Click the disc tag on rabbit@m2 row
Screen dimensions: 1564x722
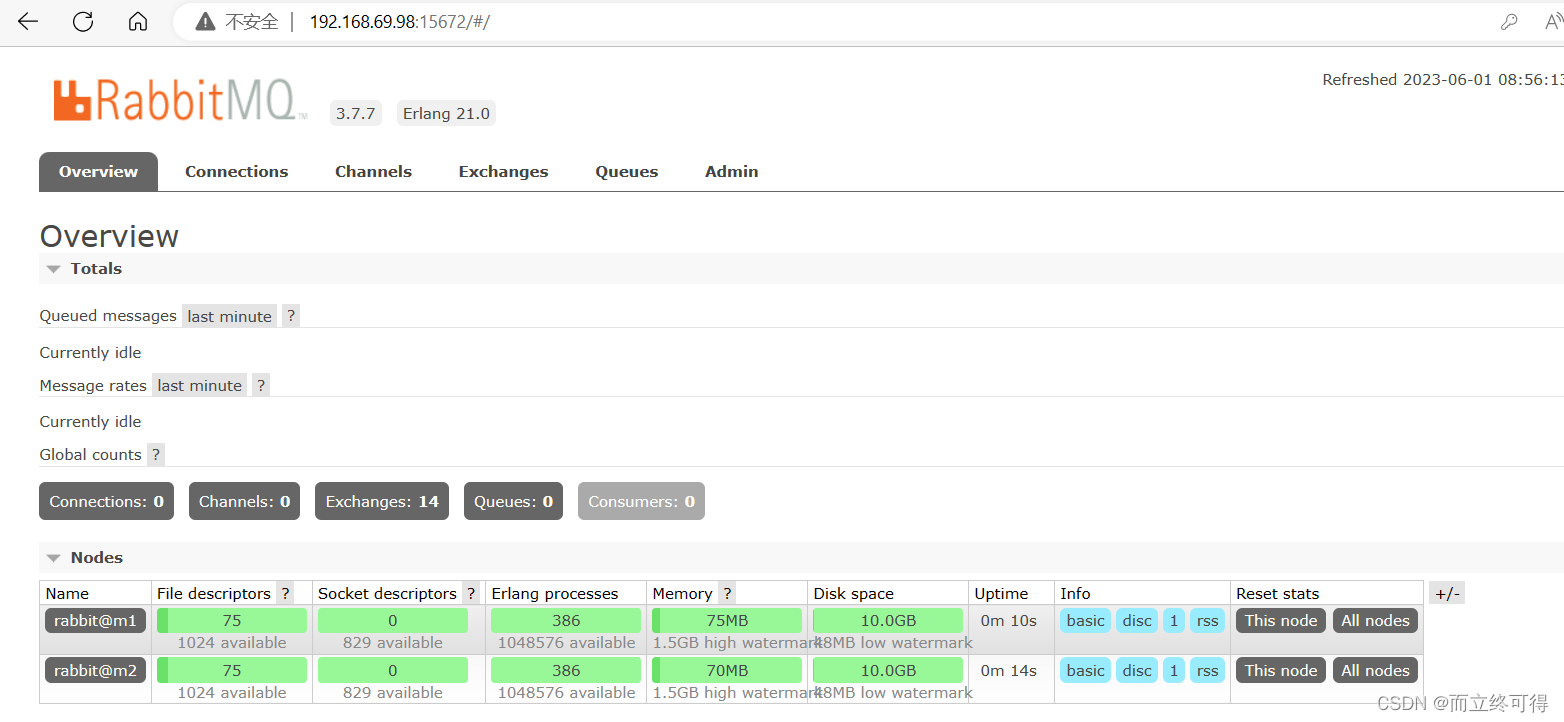click(x=1137, y=670)
